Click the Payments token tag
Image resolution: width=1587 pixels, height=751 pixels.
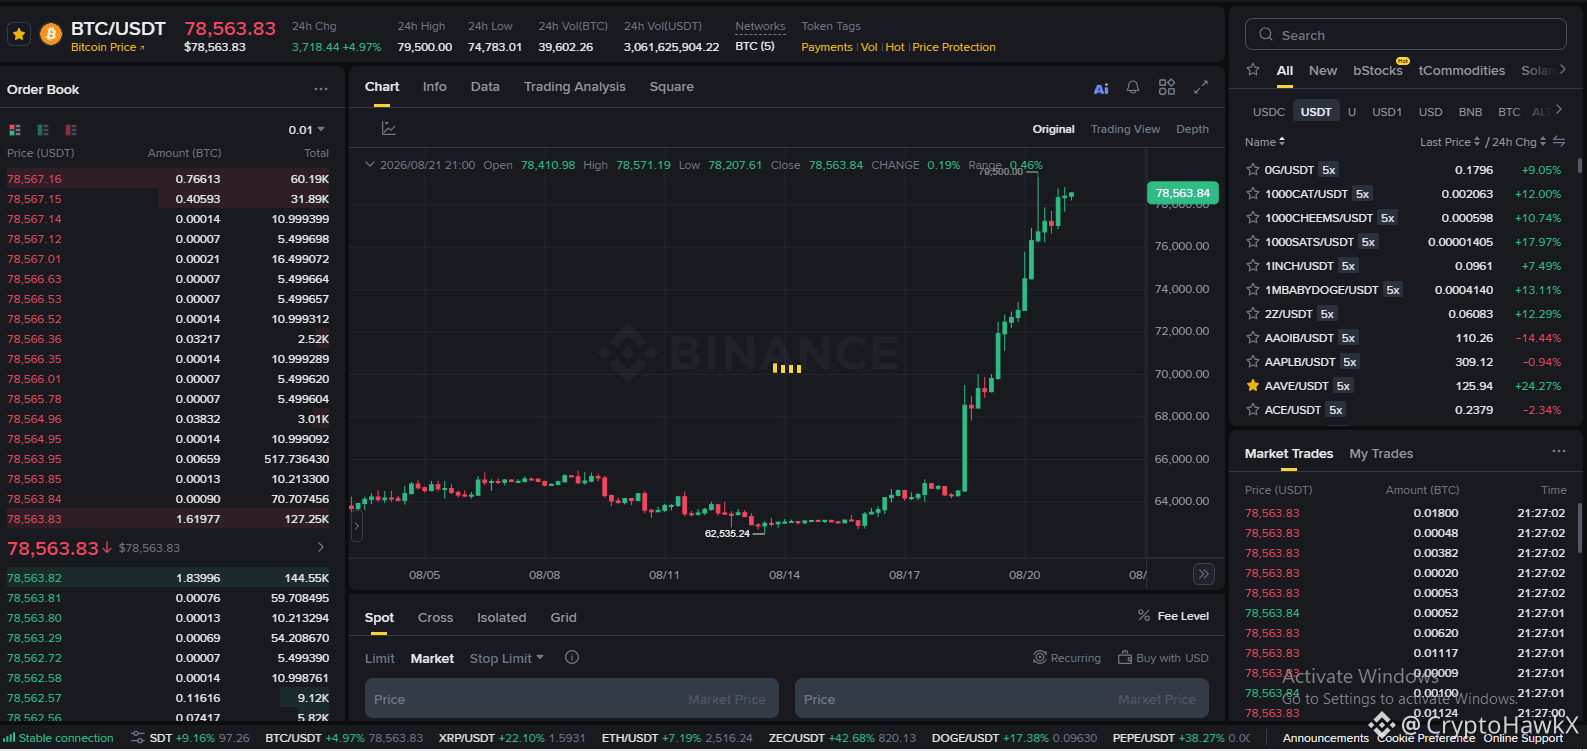click(x=827, y=47)
